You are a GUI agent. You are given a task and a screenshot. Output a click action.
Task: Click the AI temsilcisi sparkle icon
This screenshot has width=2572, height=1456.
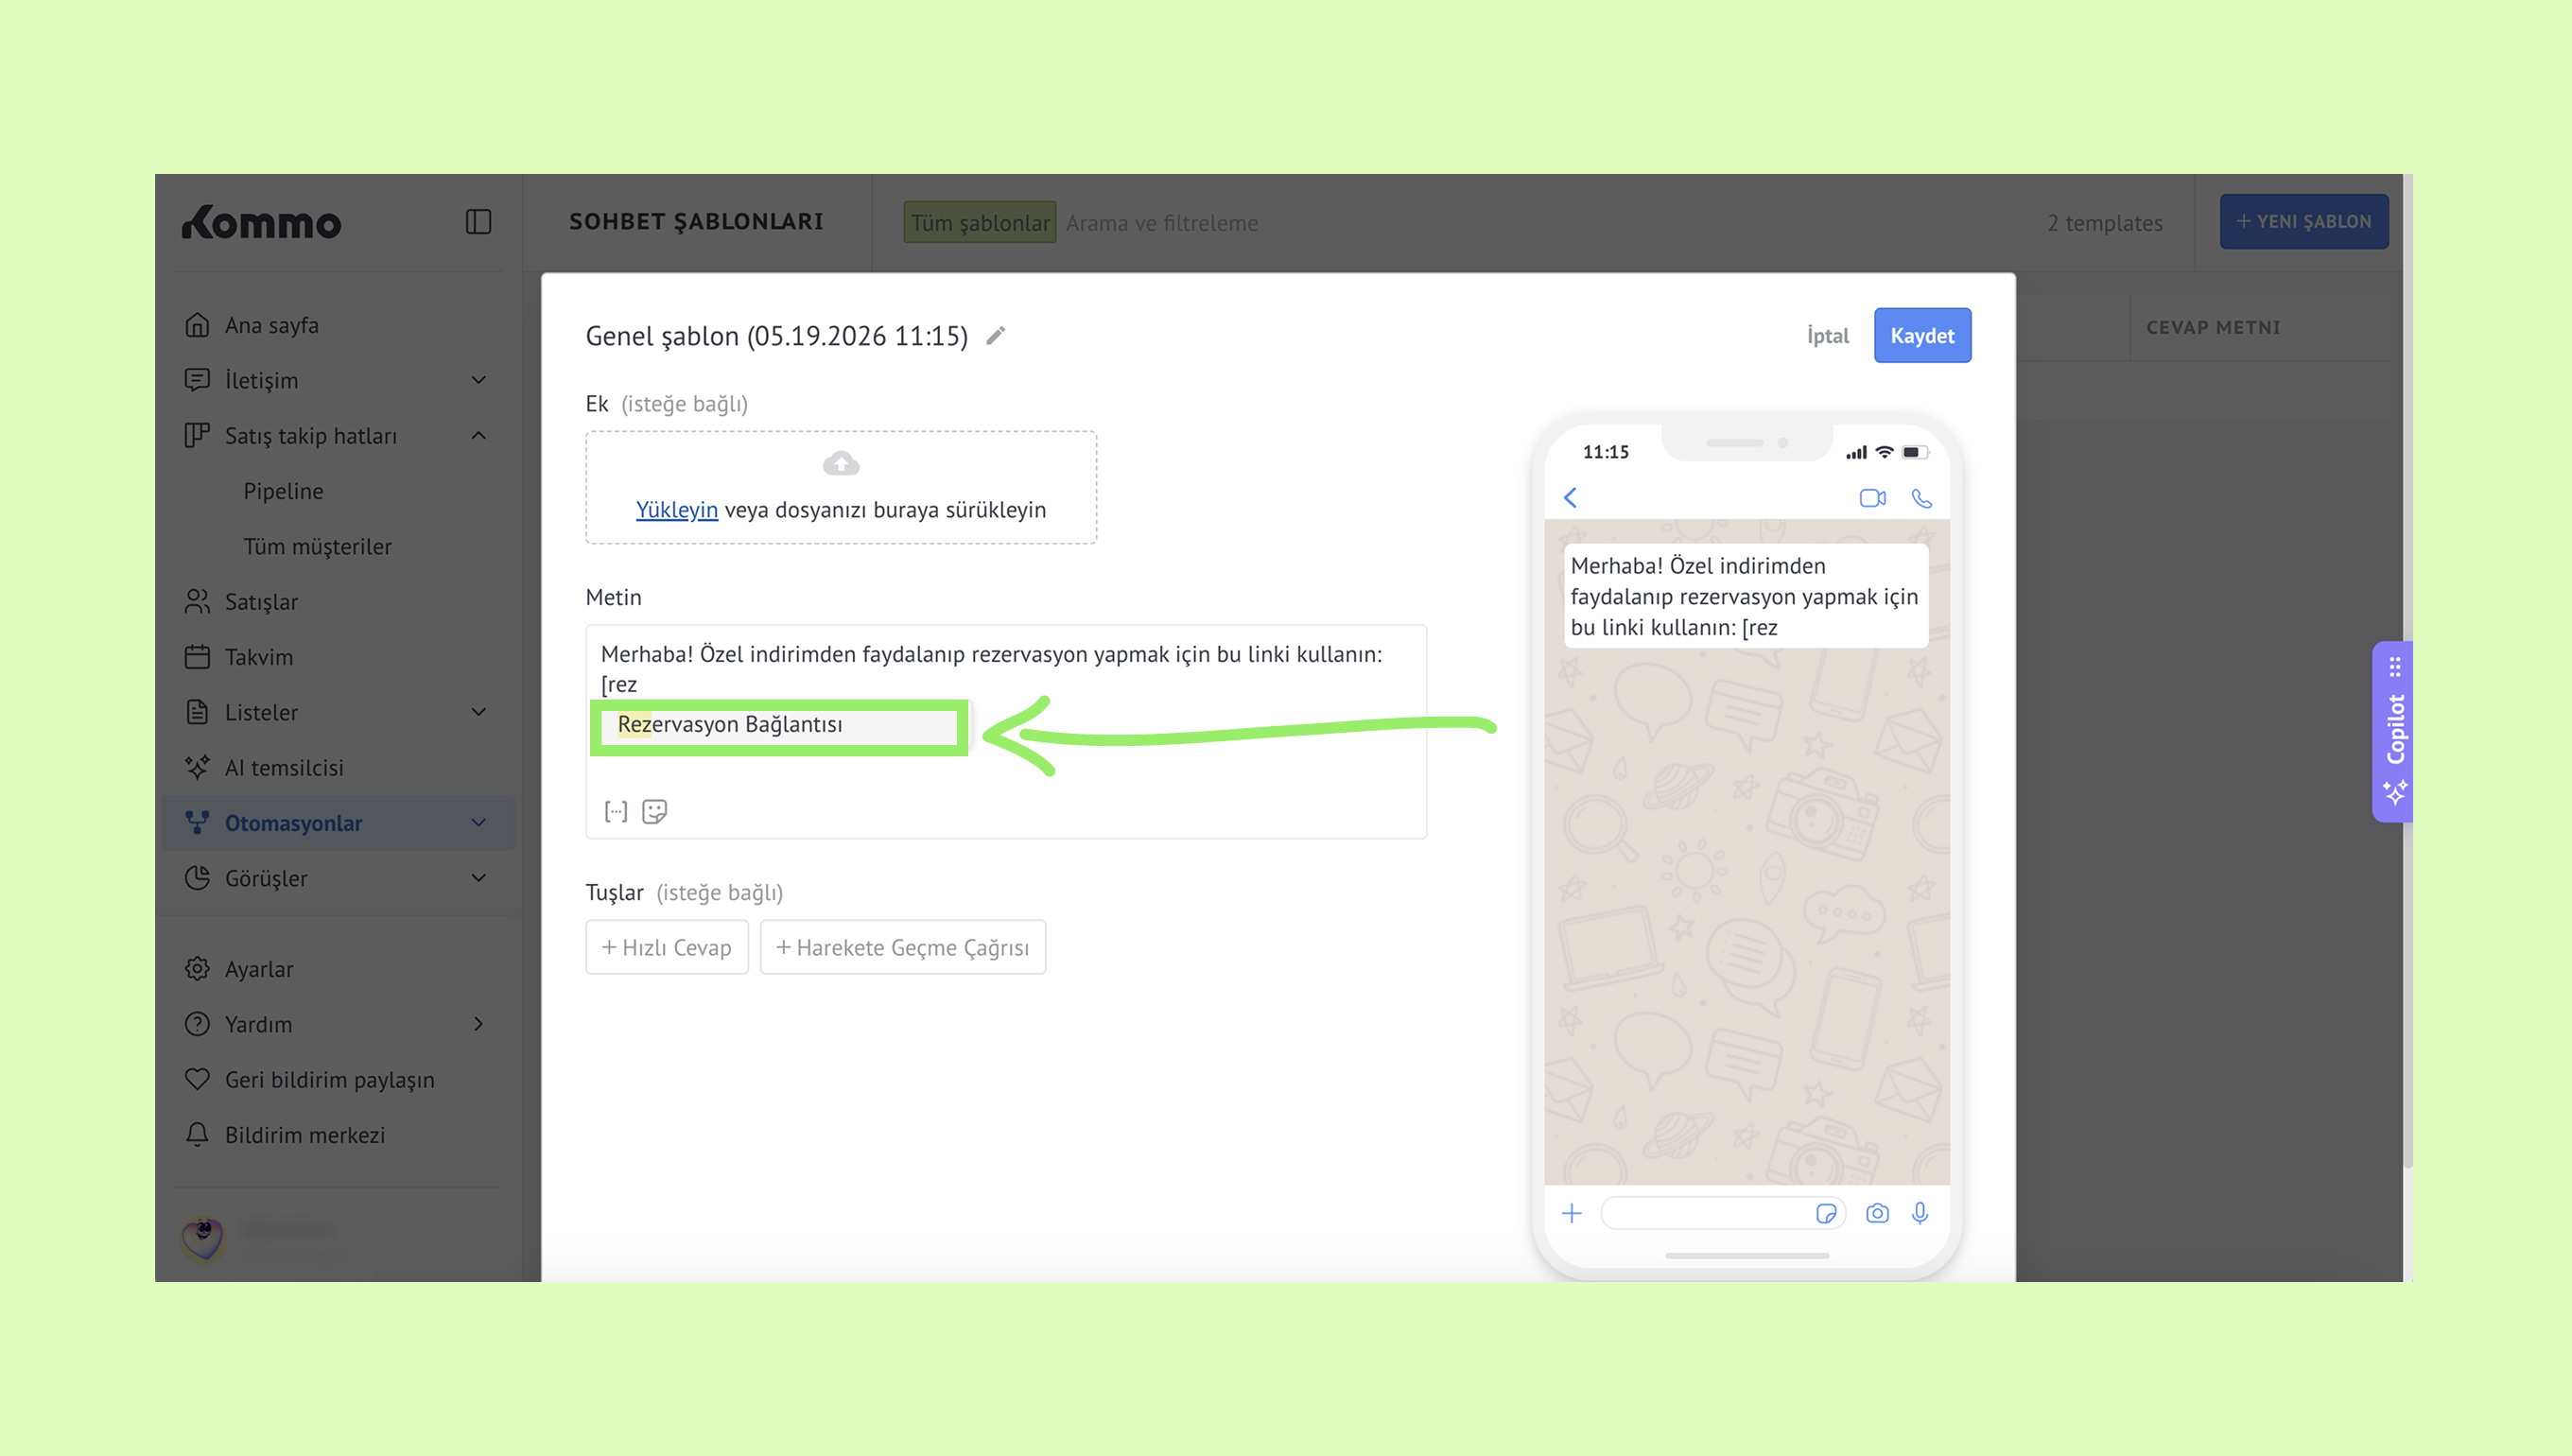[197, 767]
